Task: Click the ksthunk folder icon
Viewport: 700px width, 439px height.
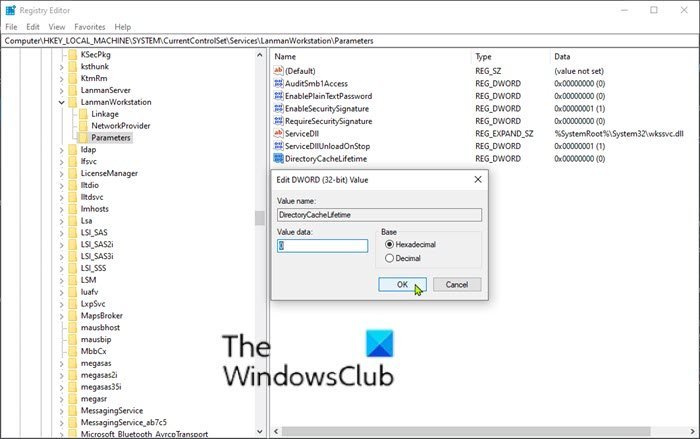Action: [x=73, y=67]
